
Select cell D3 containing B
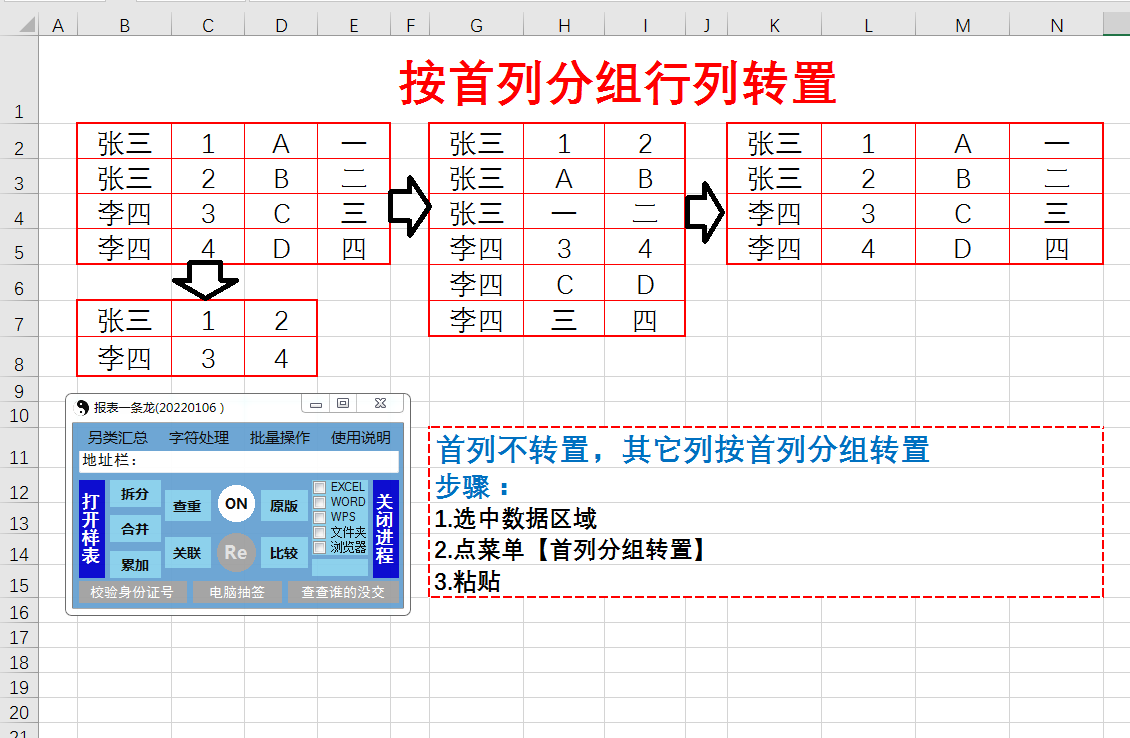point(281,178)
